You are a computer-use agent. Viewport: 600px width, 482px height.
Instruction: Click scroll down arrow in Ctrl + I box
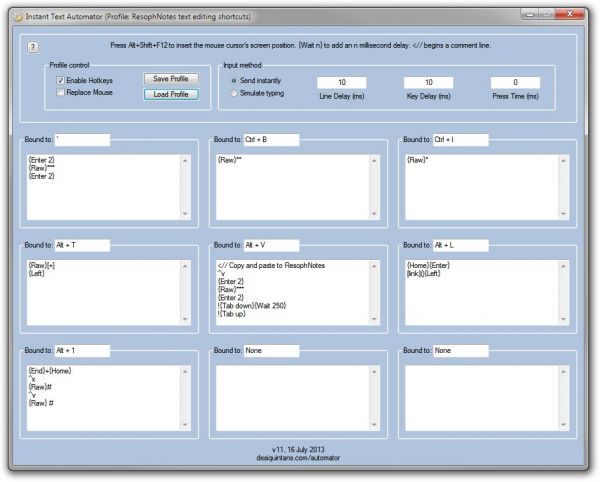click(564, 214)
